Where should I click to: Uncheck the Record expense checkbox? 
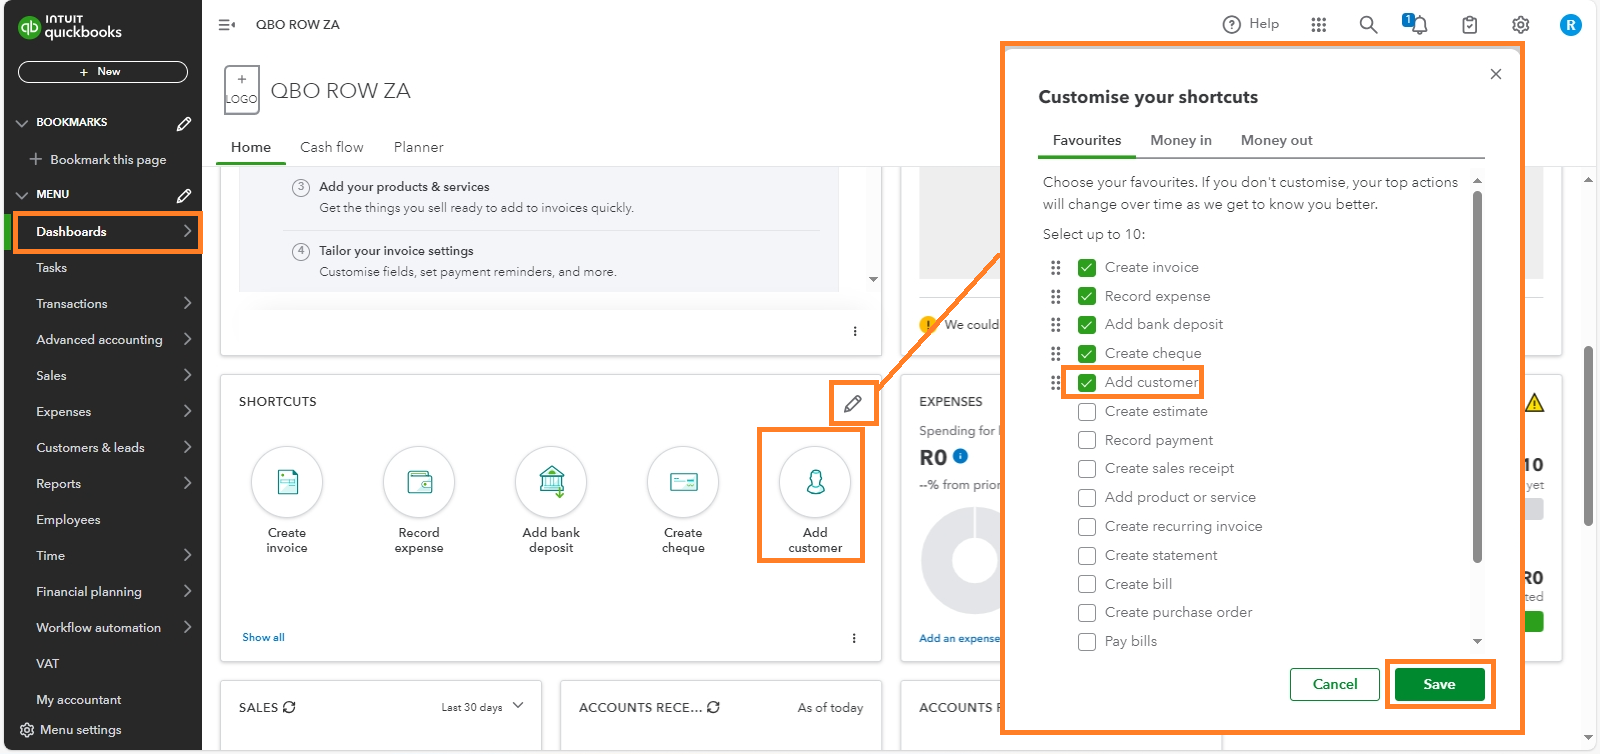click(1087, 296)
